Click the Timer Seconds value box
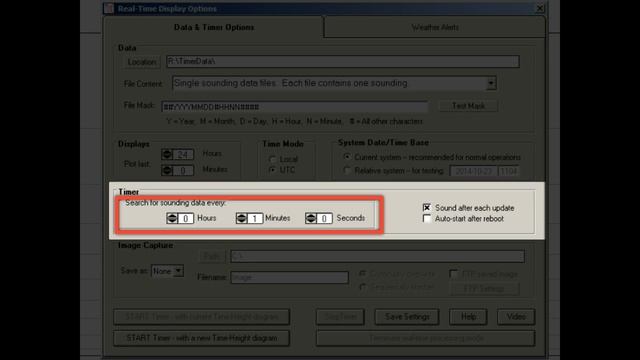 324,218
